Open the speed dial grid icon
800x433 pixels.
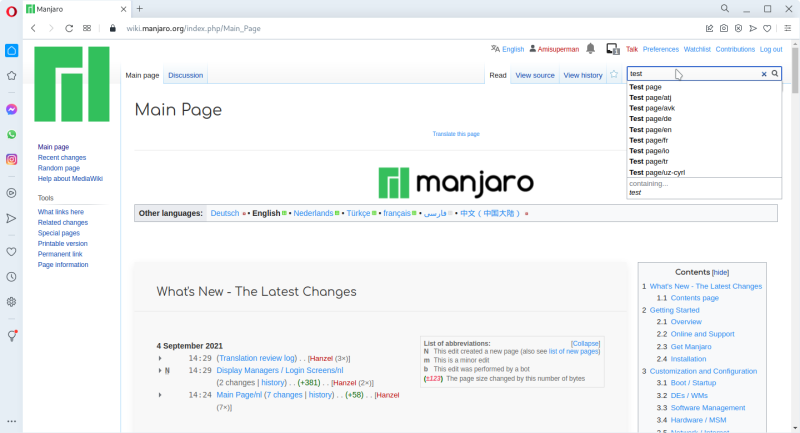click(x=87, y=28)
